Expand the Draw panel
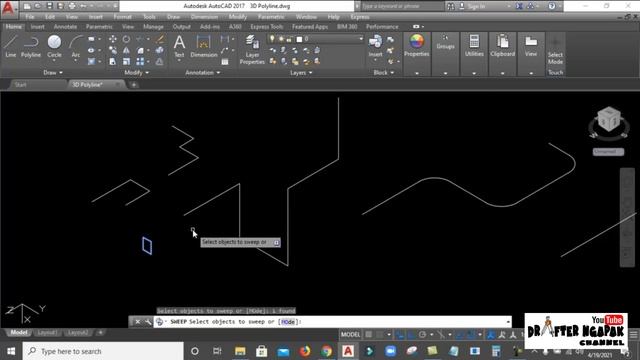640x360 pixels. tap(53, 73)
